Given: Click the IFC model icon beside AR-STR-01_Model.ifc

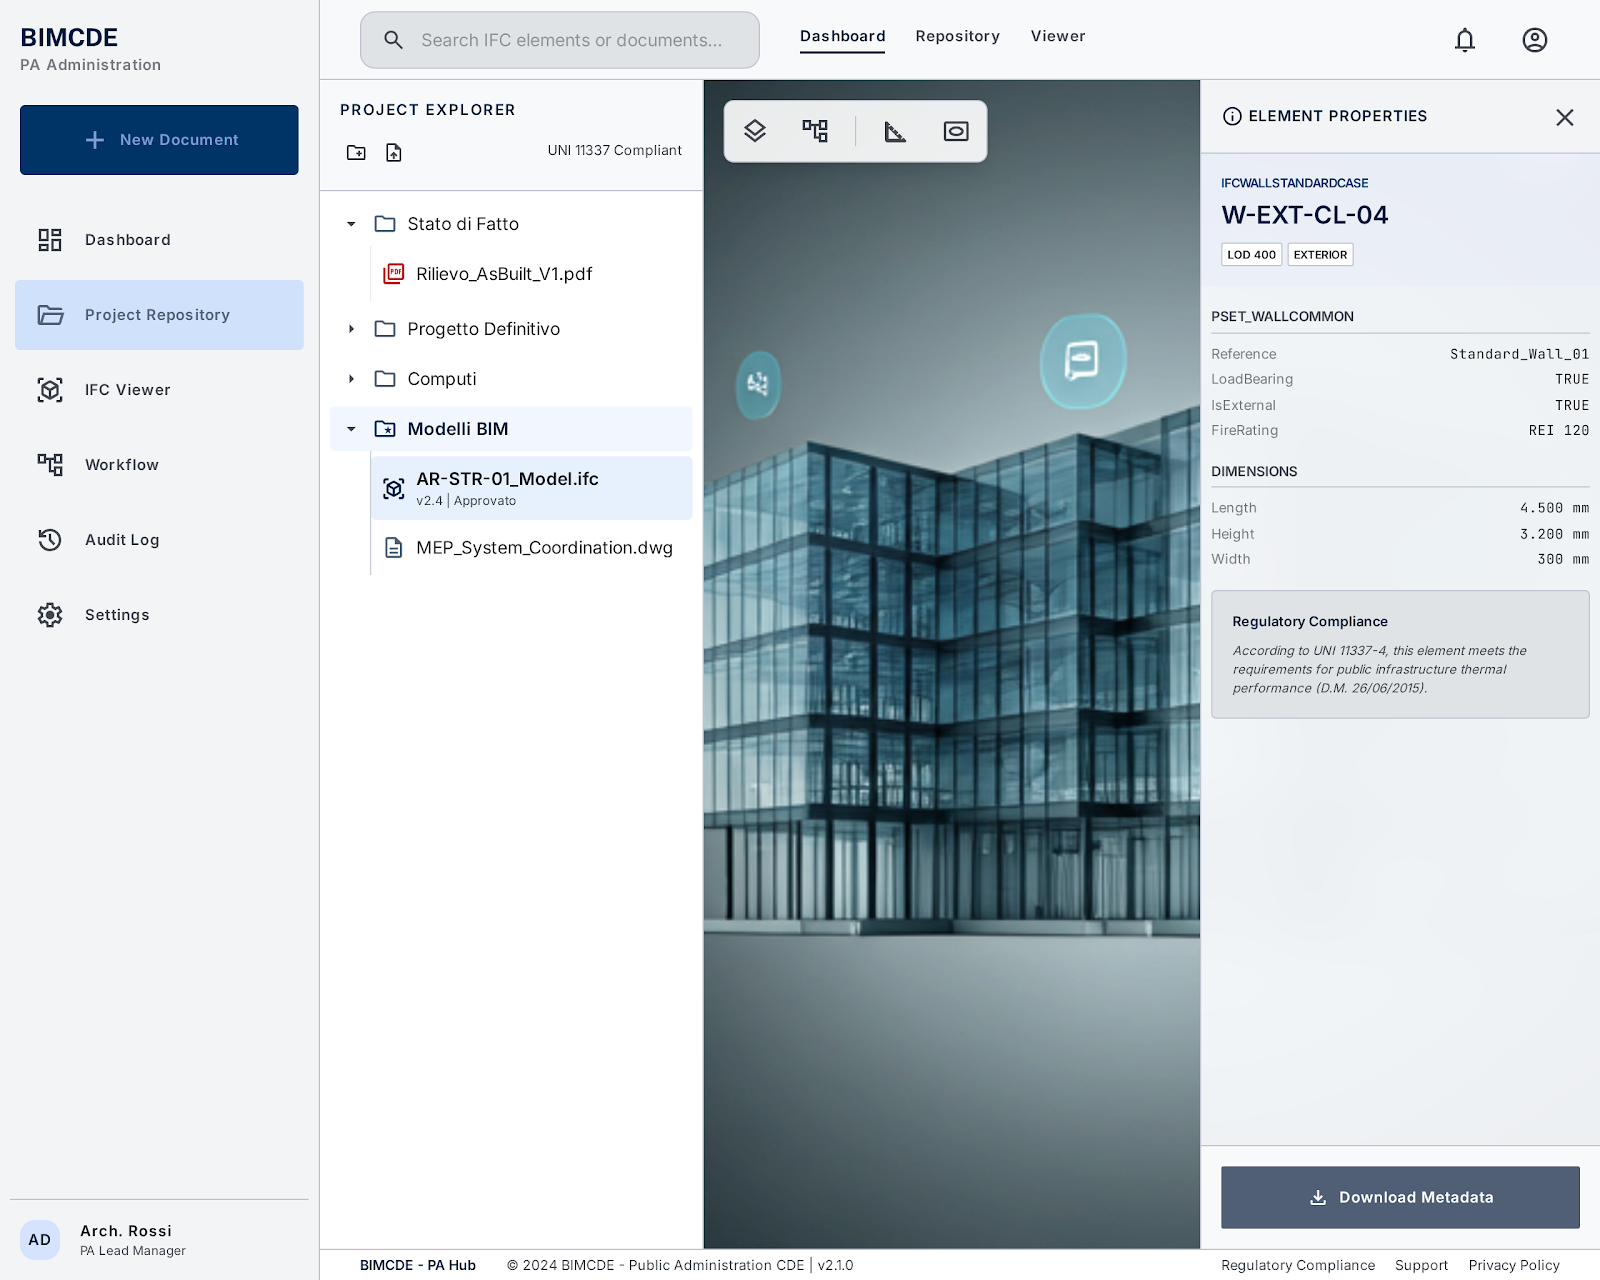Looking at the screenshot, I should click(394, 488).
